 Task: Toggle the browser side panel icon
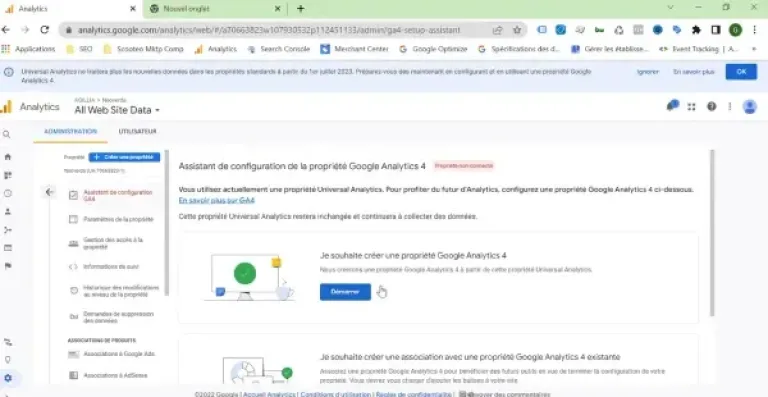(716, 30)
